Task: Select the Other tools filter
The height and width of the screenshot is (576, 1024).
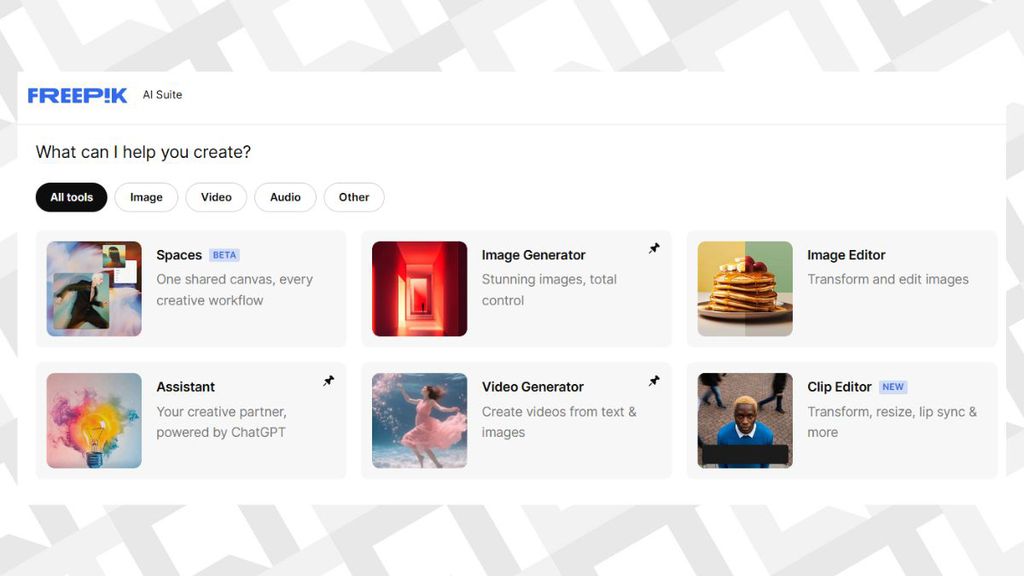Action: click(354, 197)
